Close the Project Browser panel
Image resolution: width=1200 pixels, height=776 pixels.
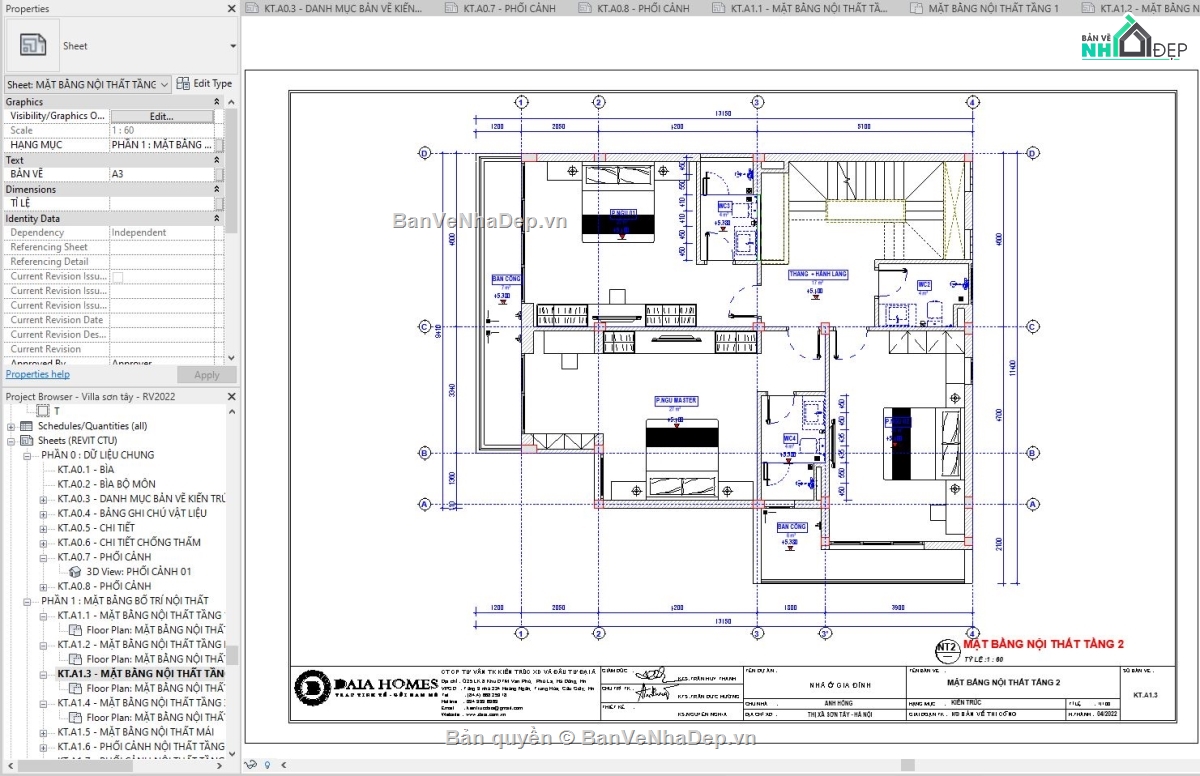[232, 396]
